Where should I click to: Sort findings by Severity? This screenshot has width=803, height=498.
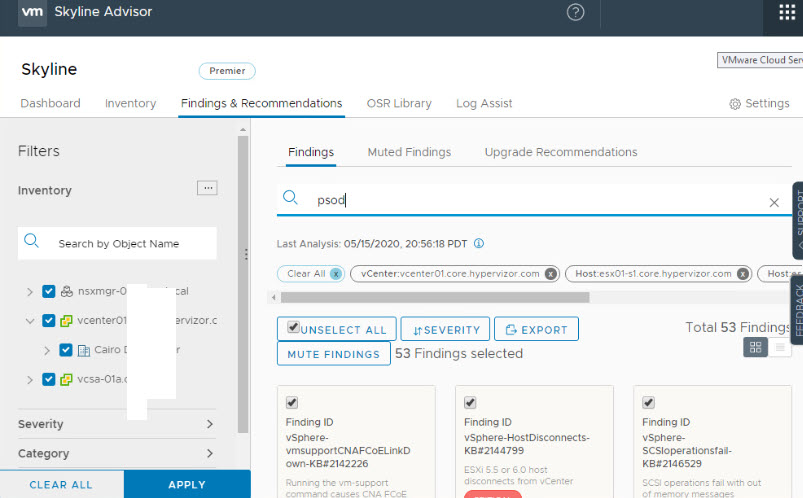point(445,329)
